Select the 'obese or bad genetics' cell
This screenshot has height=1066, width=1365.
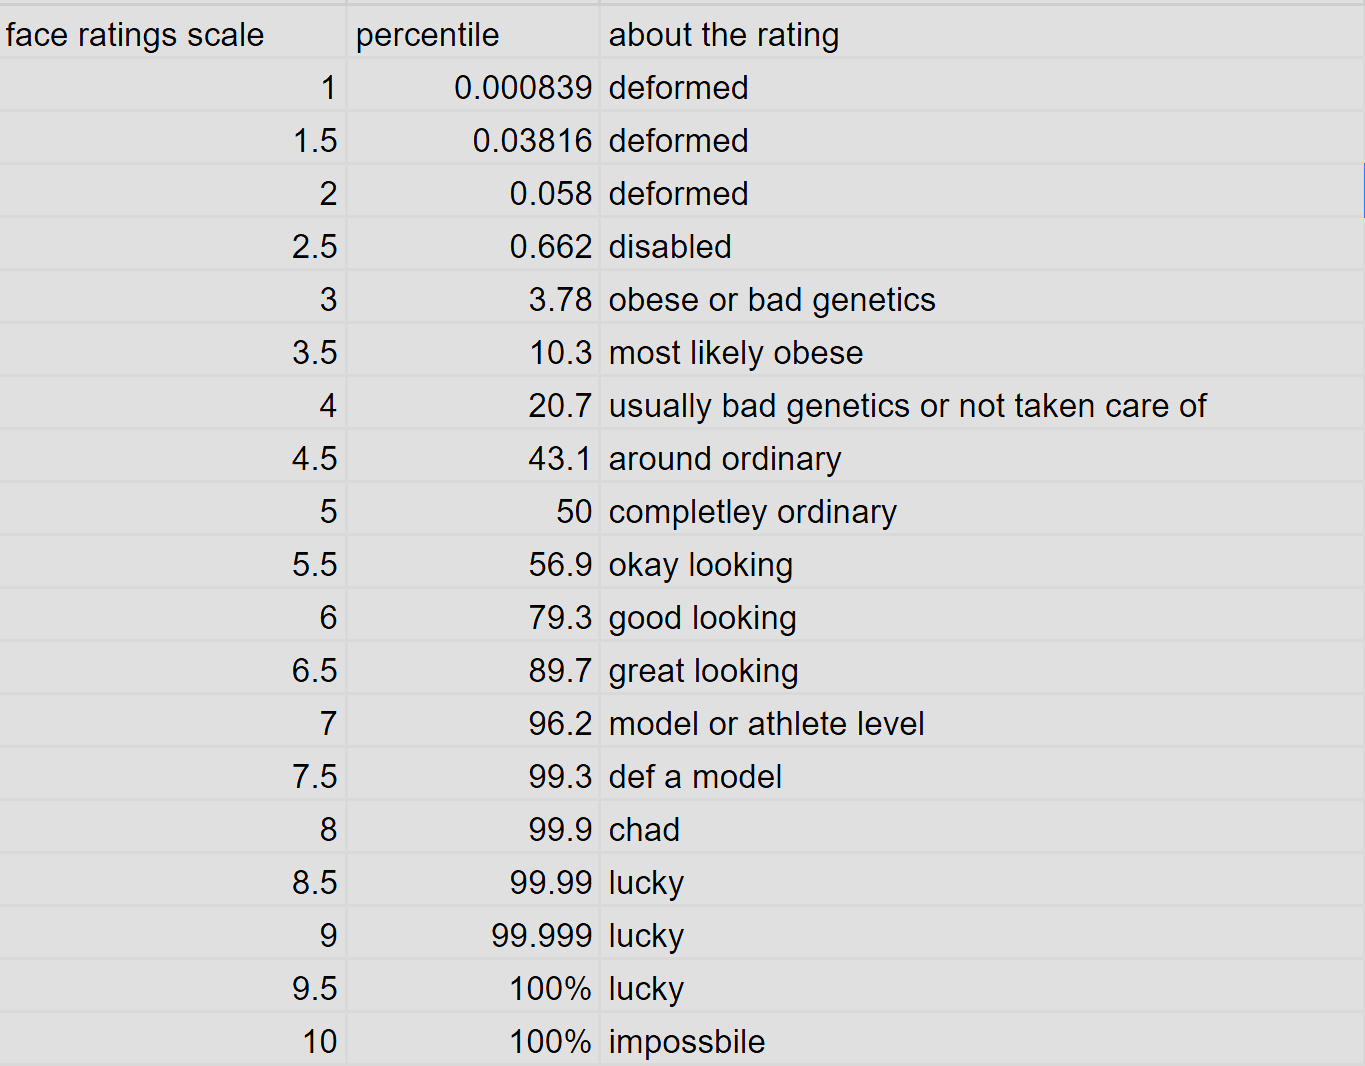pos(772,300)
